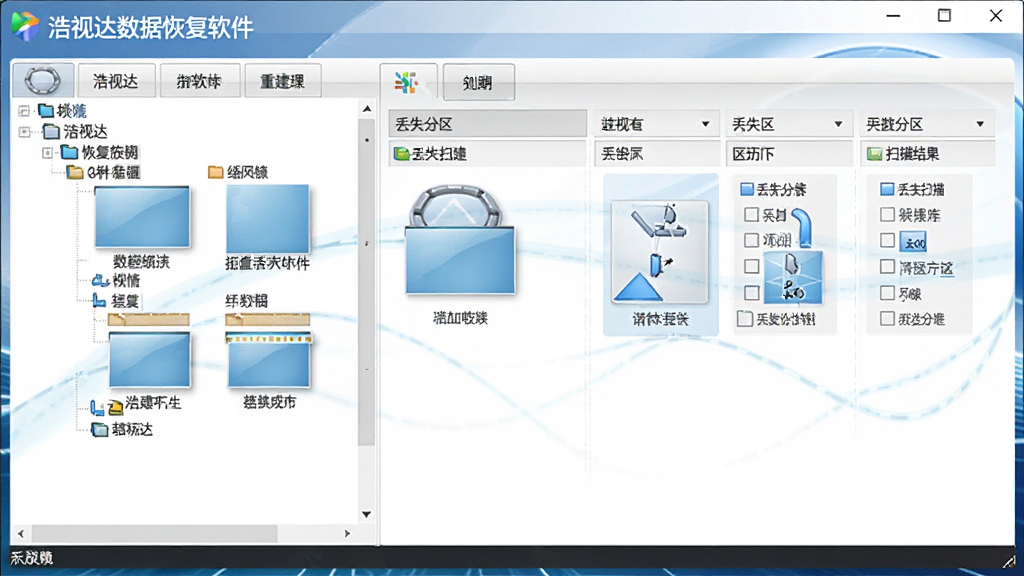Switch to the 浩视达 tab

click(x=116, y=81)
